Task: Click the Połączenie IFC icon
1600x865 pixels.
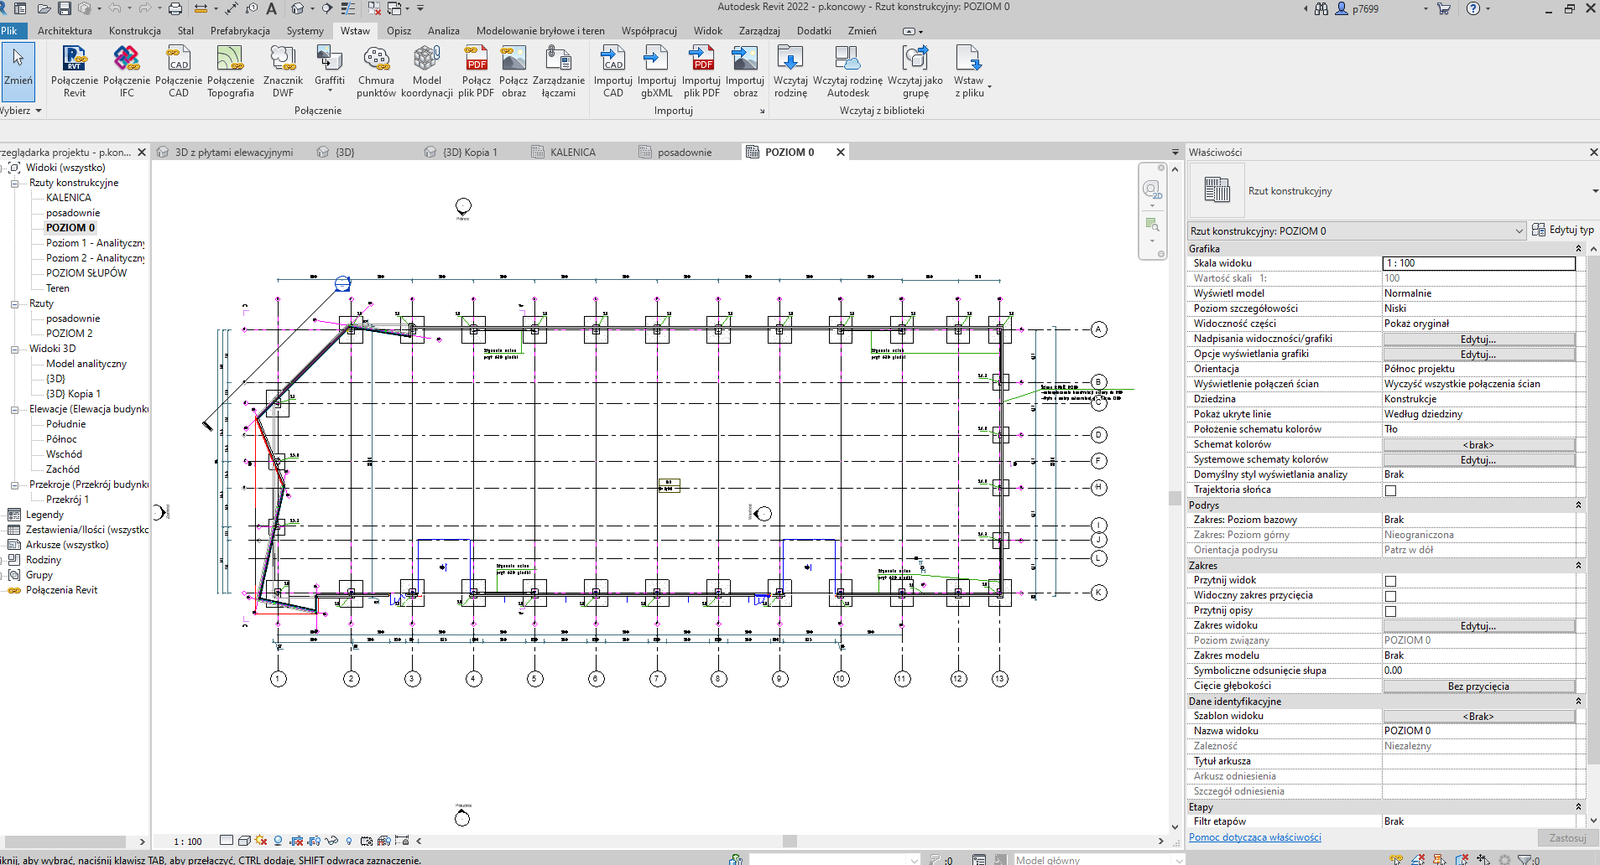Action: coord(126,70)
